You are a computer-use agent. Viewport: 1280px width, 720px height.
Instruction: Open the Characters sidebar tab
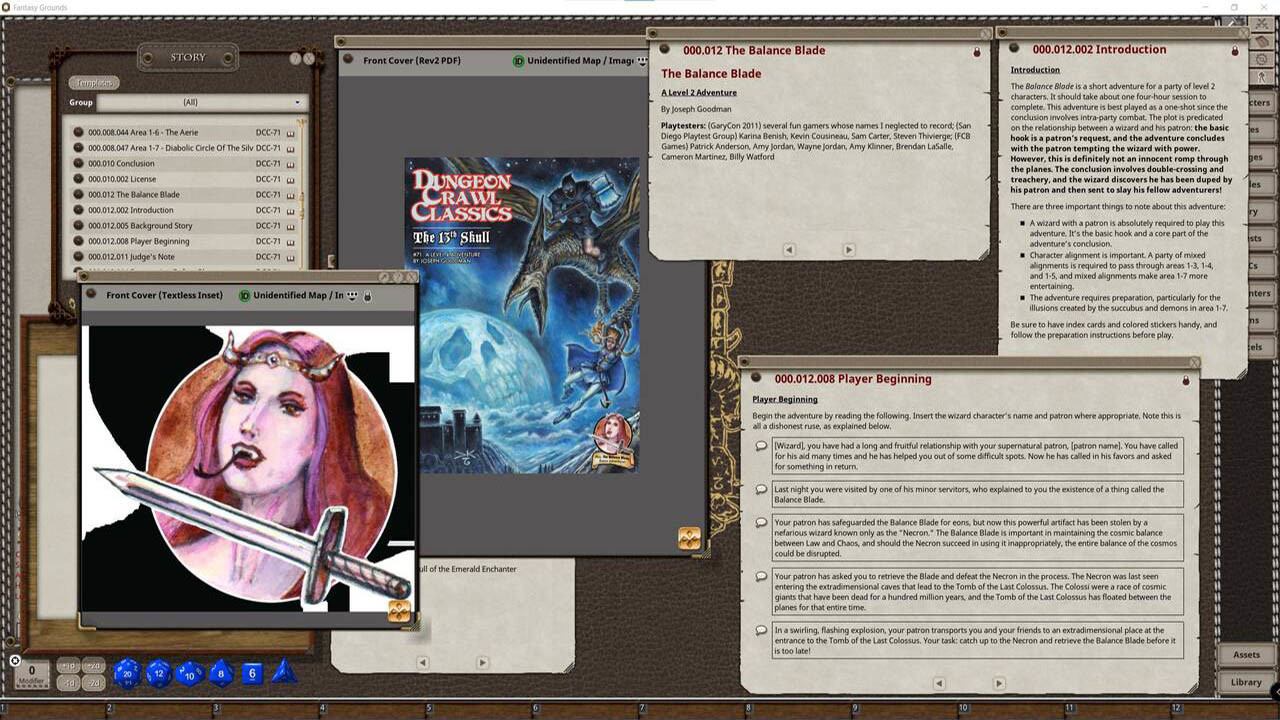[x=1262, y=103]
